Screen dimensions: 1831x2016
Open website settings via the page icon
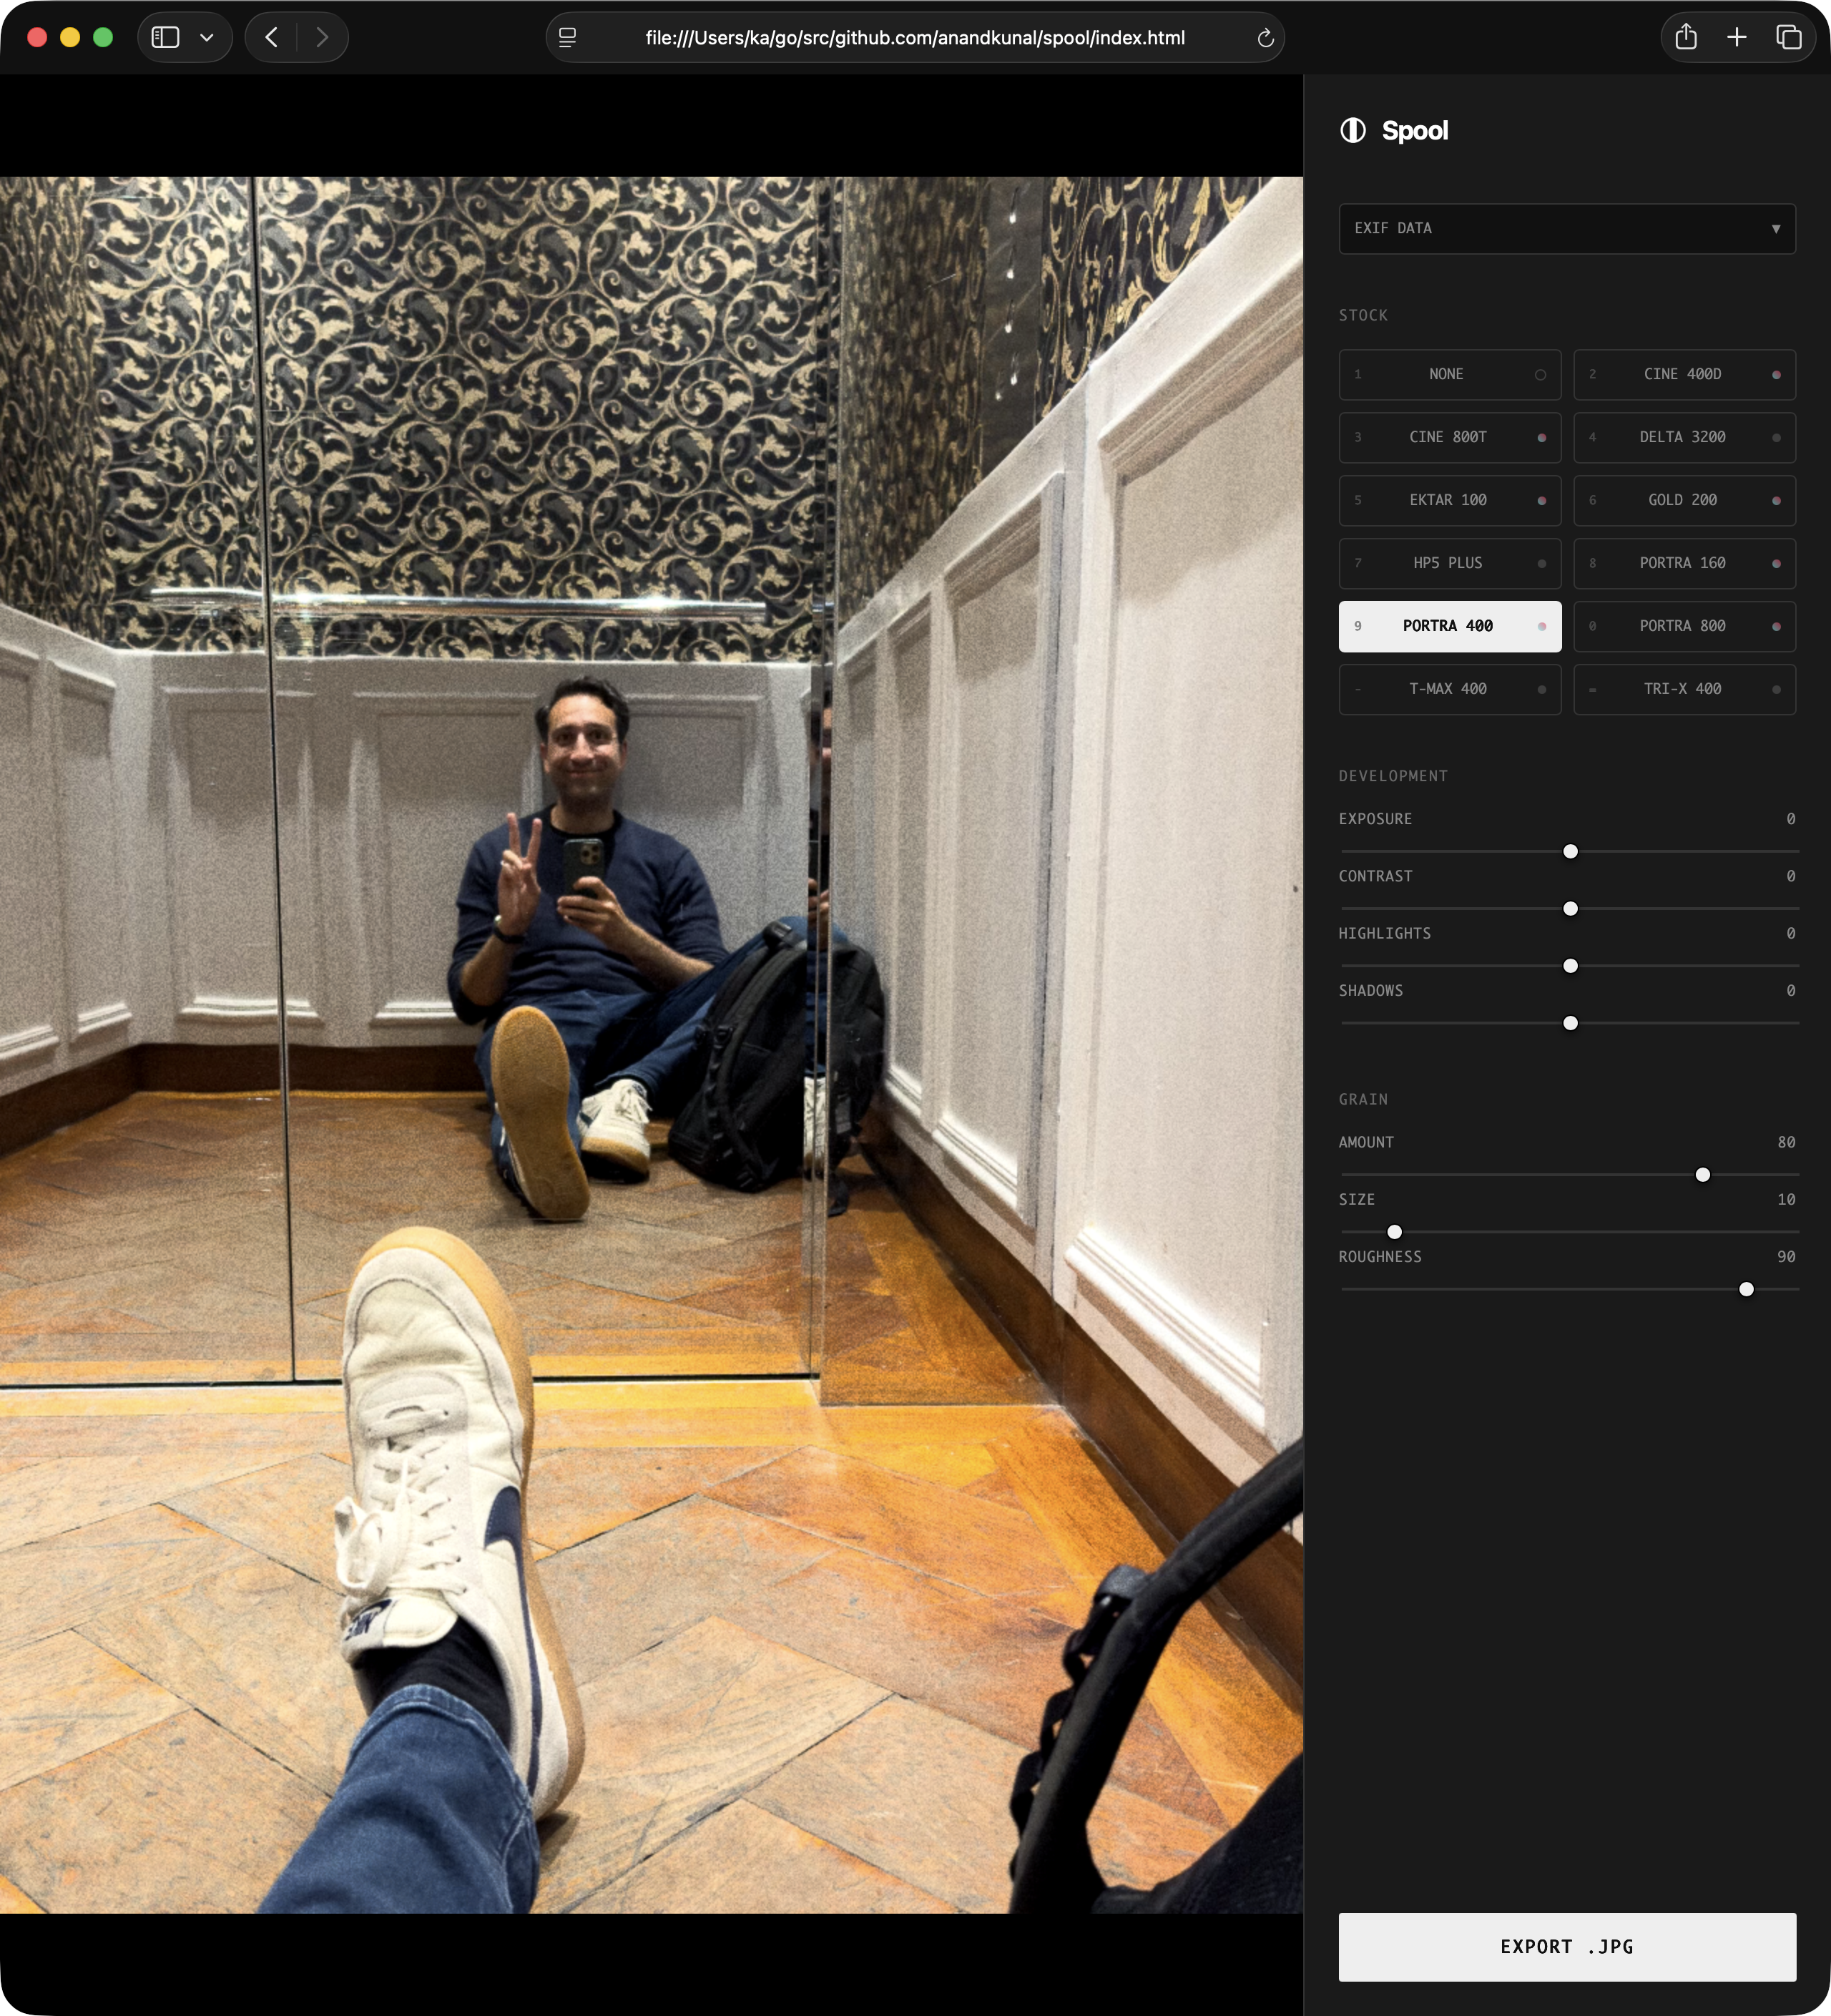(x=567, y=38)
